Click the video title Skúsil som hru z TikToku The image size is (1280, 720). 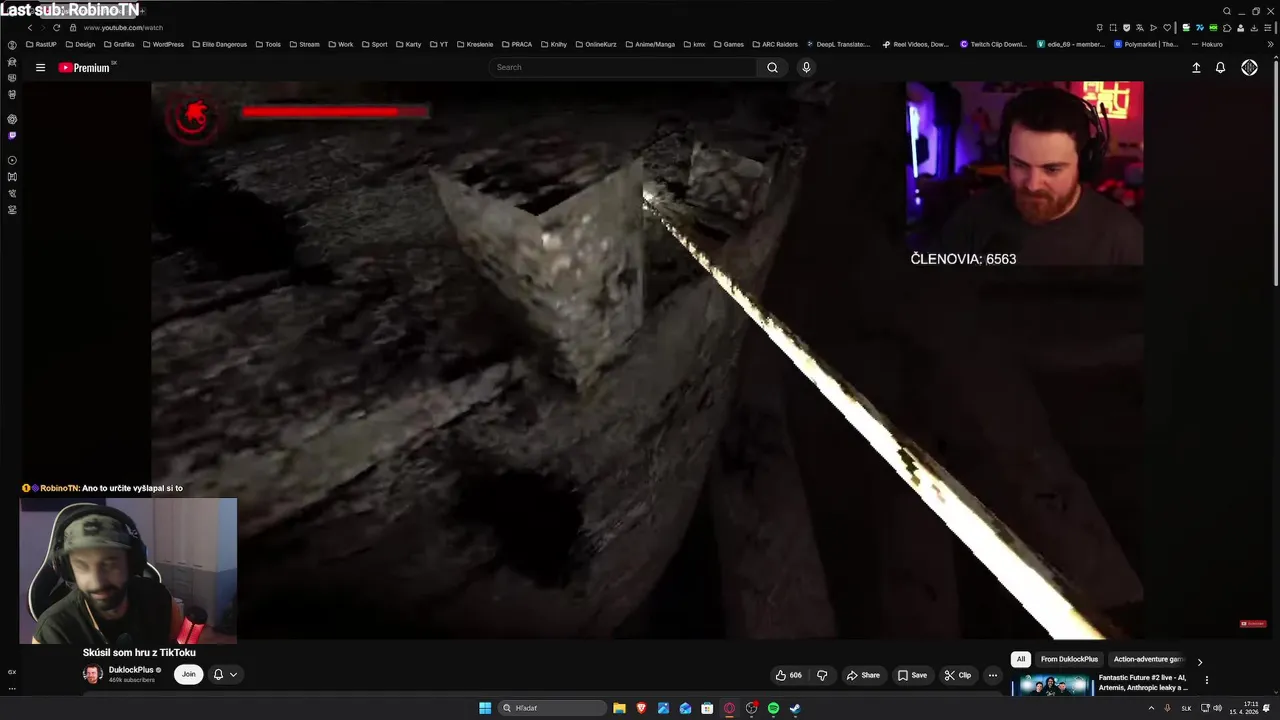pyautogui.click(x=139, y=653)
